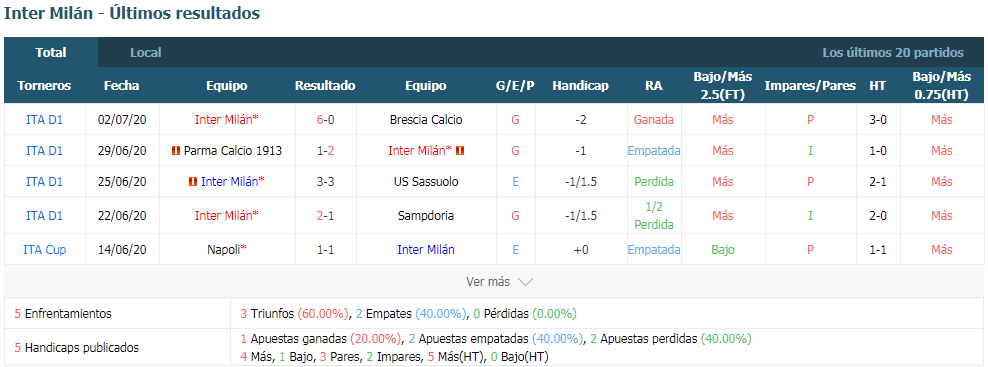Image resolution: width=988 pixels, height=367 pixels.
Task: Expand the Ver más chevron arrow
Action: tap(525, 282)
